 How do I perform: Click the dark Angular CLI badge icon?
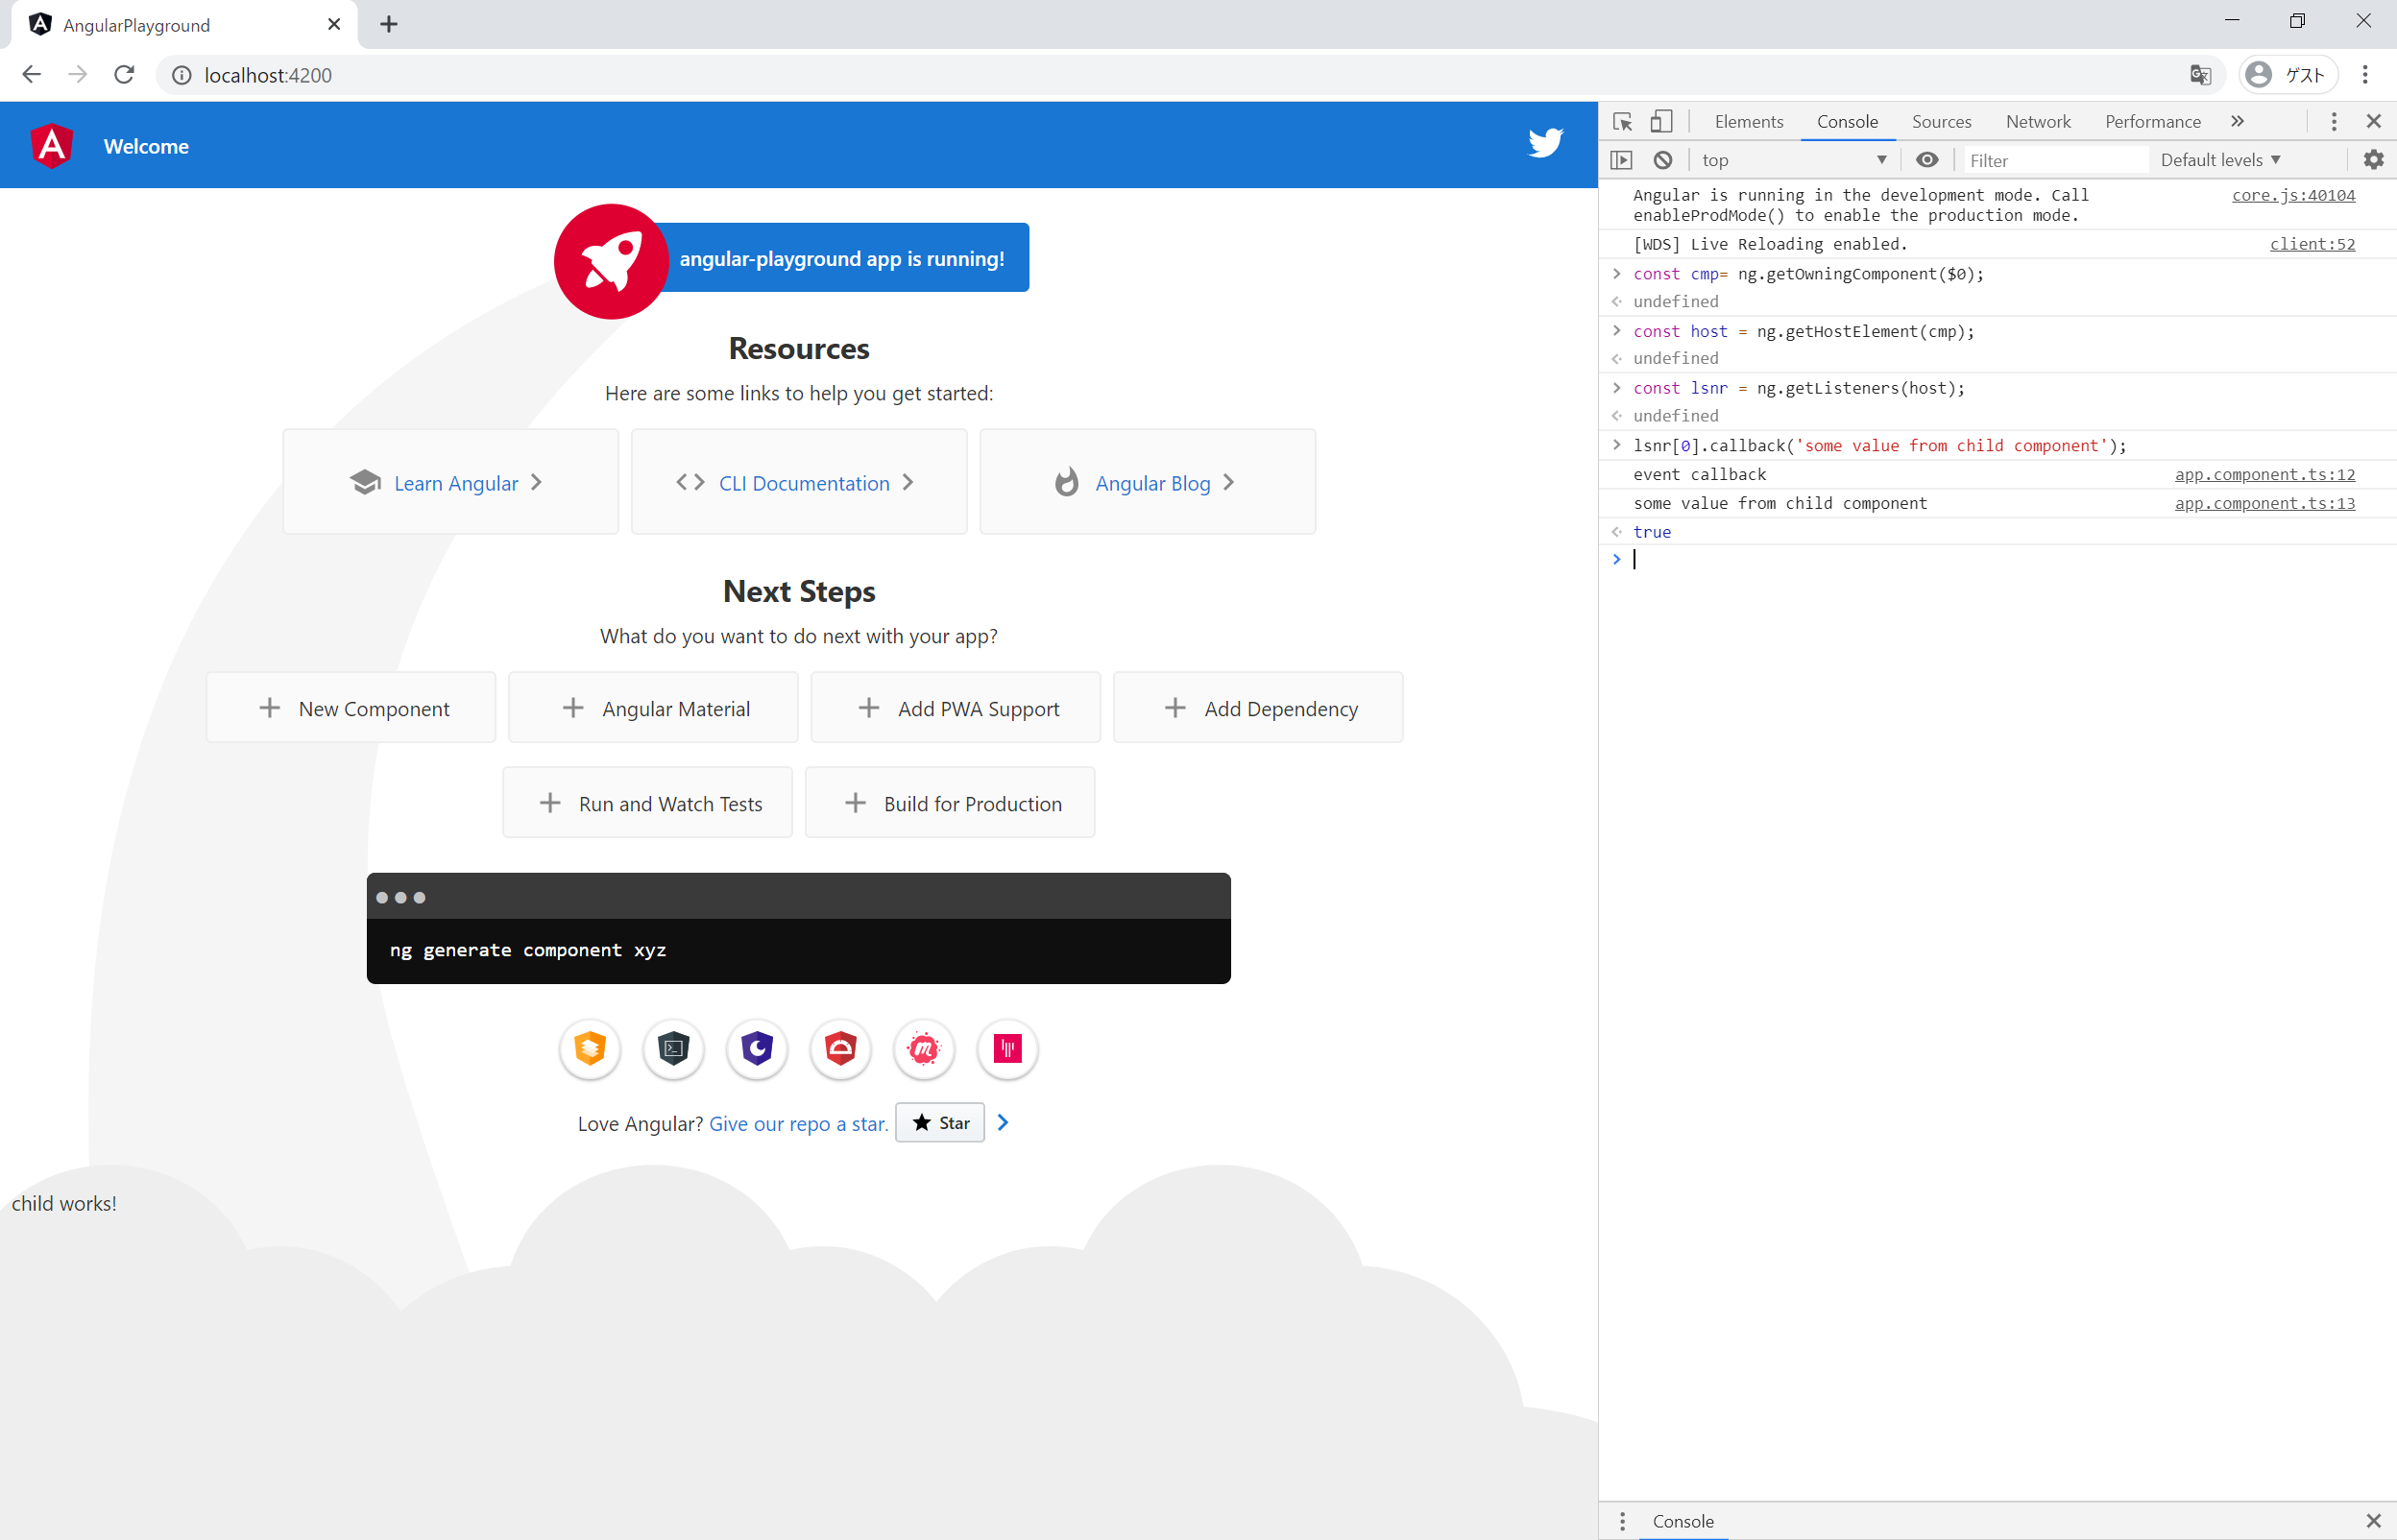pos(674,1048)
